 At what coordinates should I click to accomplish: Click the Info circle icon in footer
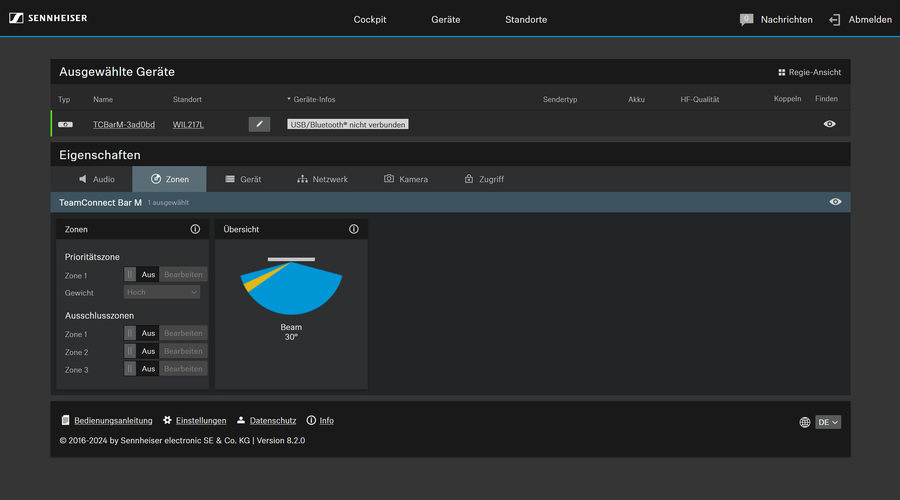311,420
